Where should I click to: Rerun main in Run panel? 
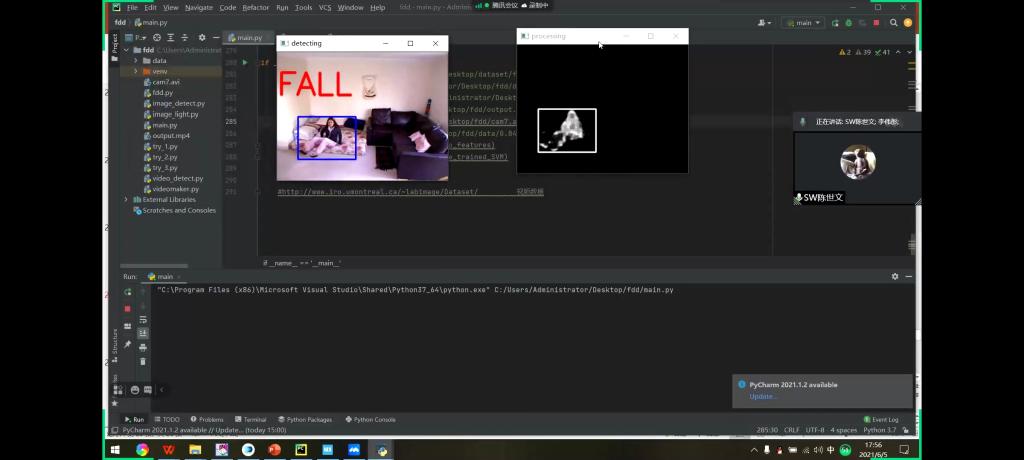tap(128, 292)
